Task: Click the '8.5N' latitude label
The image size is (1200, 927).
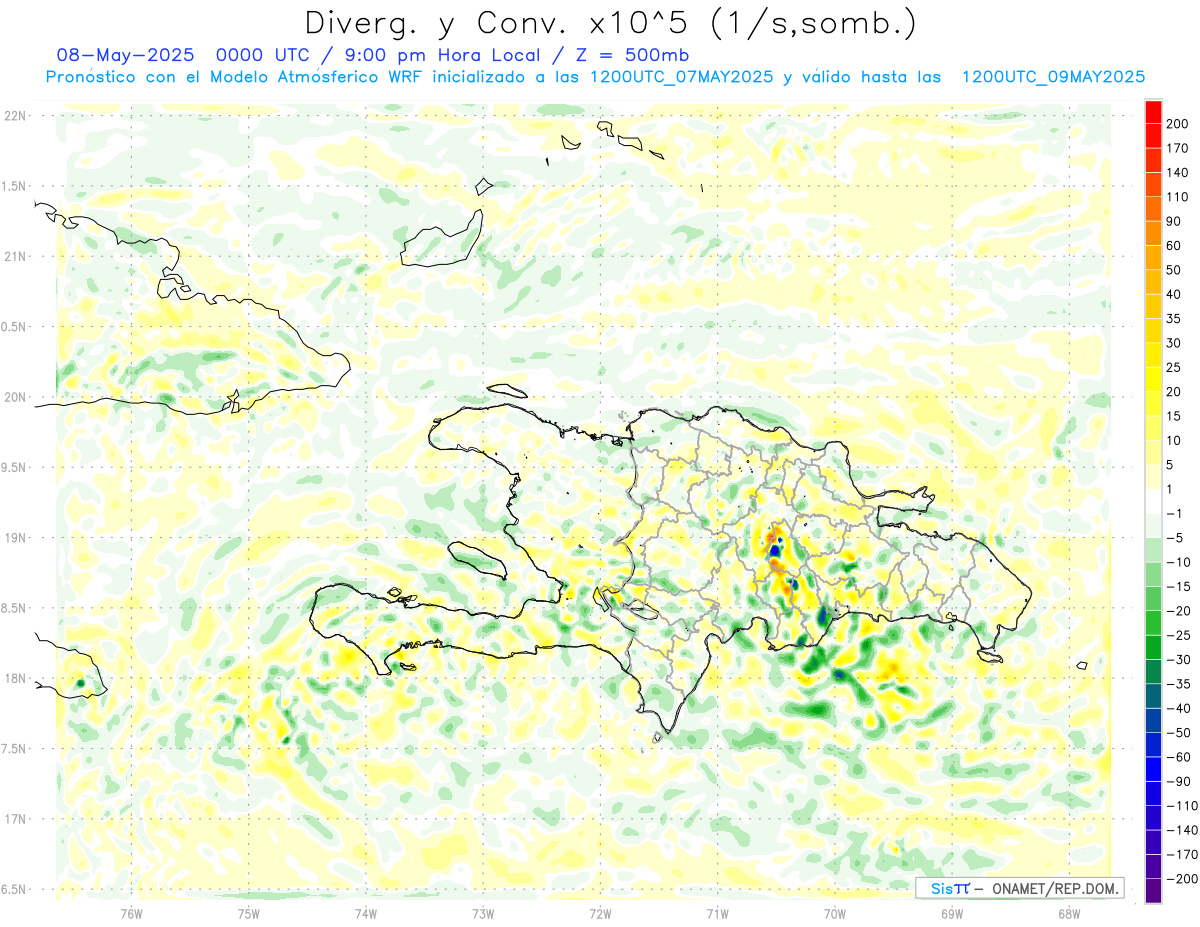Action: tap(15, 608)
